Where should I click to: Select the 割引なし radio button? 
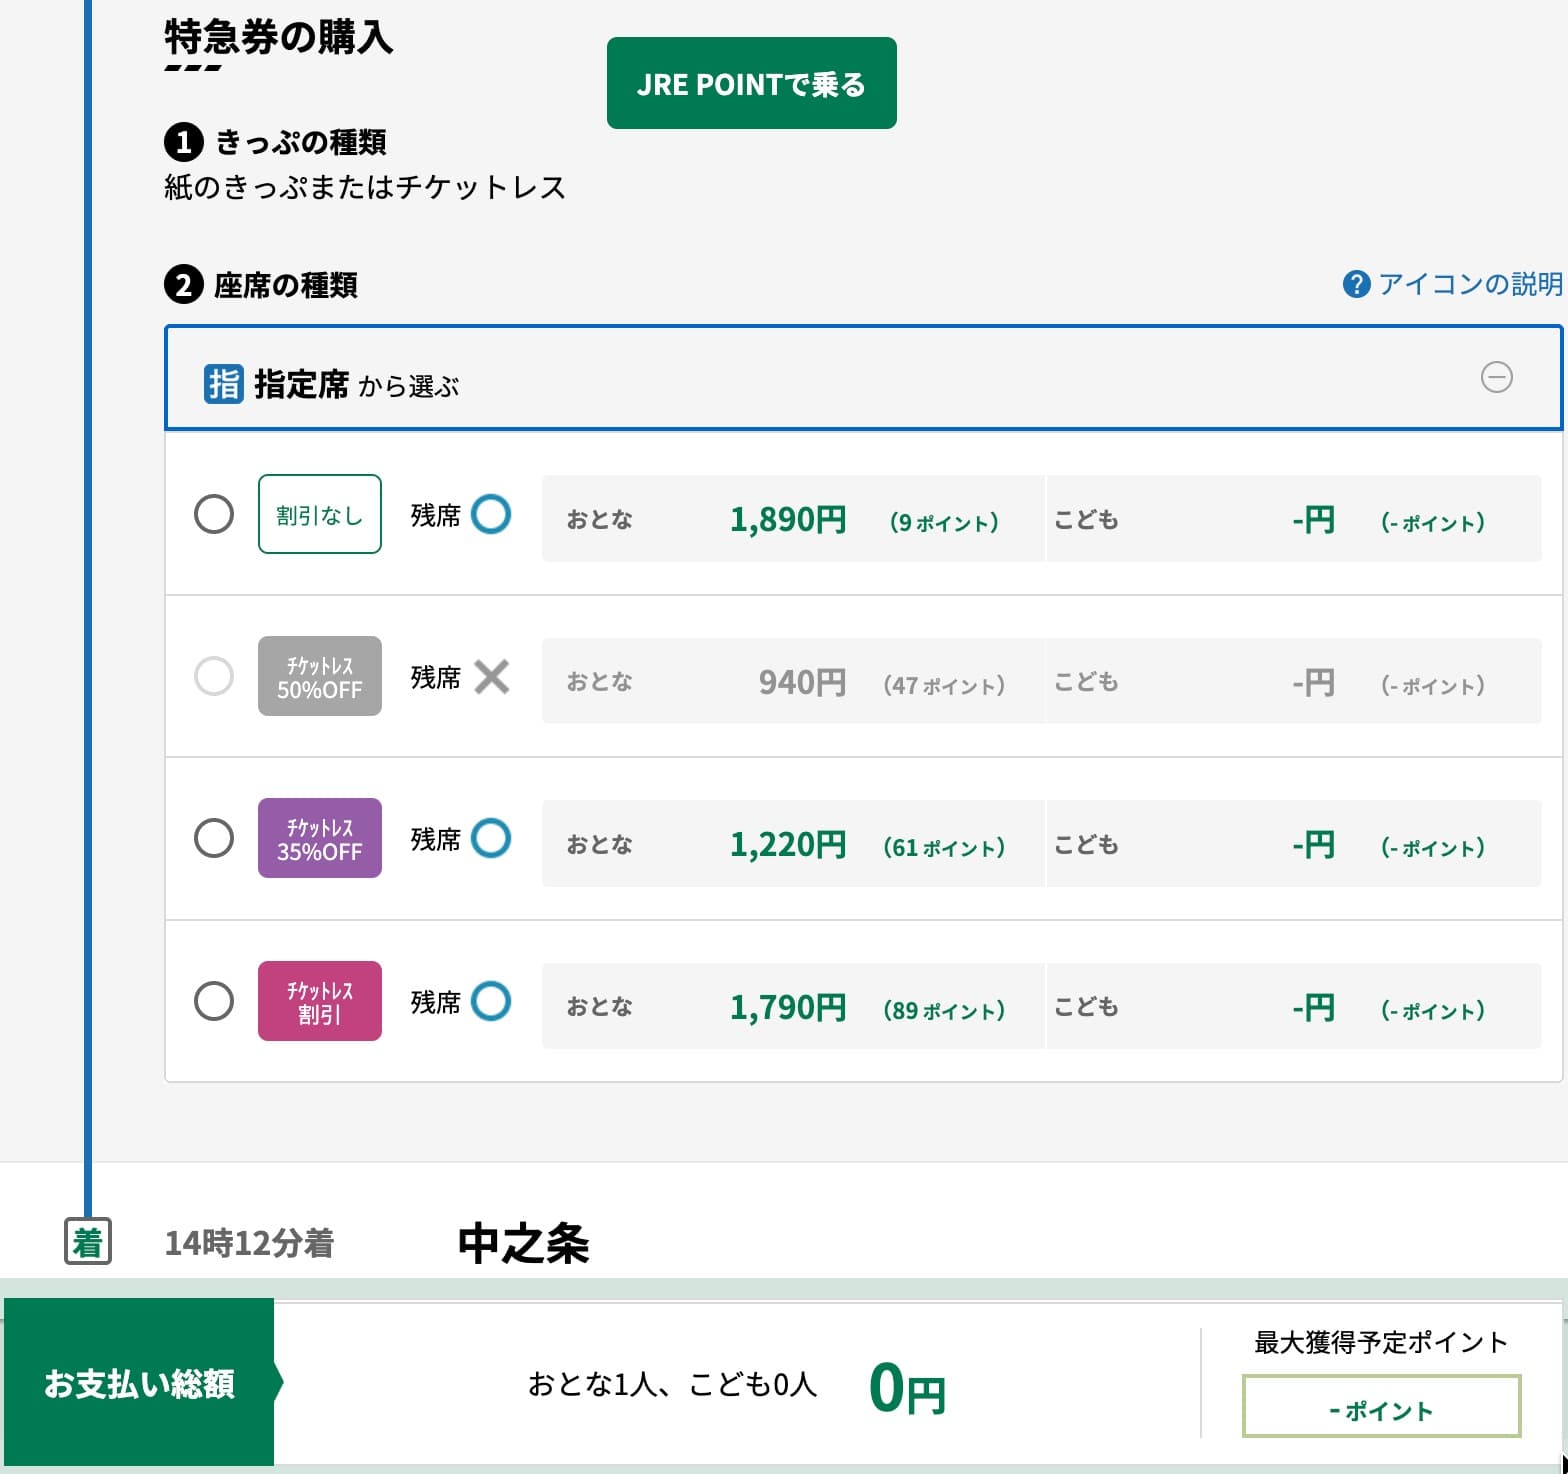tap(214, 514)
